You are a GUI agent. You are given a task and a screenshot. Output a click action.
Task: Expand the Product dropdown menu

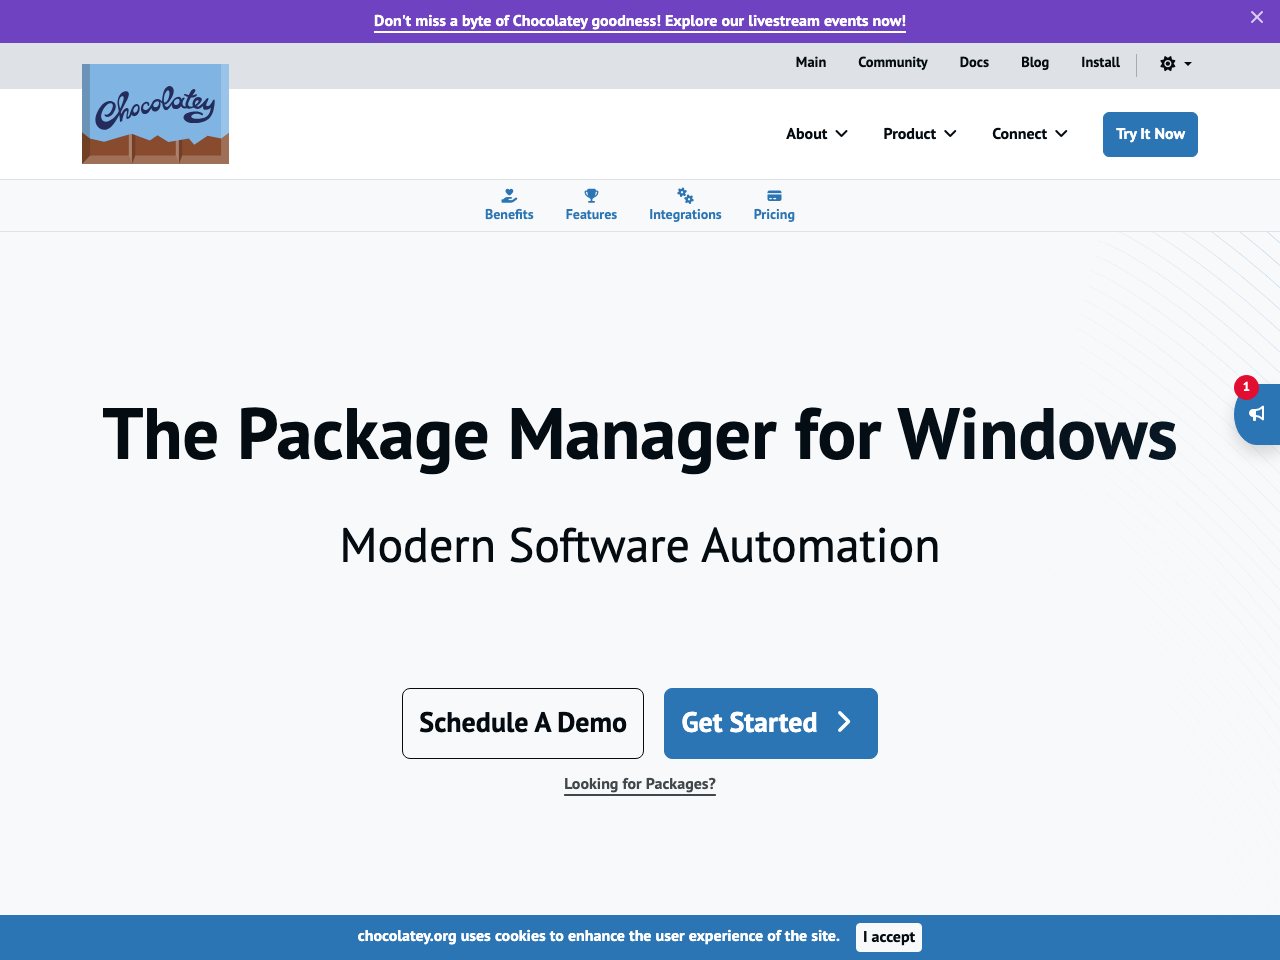click(x=919, y=134)
